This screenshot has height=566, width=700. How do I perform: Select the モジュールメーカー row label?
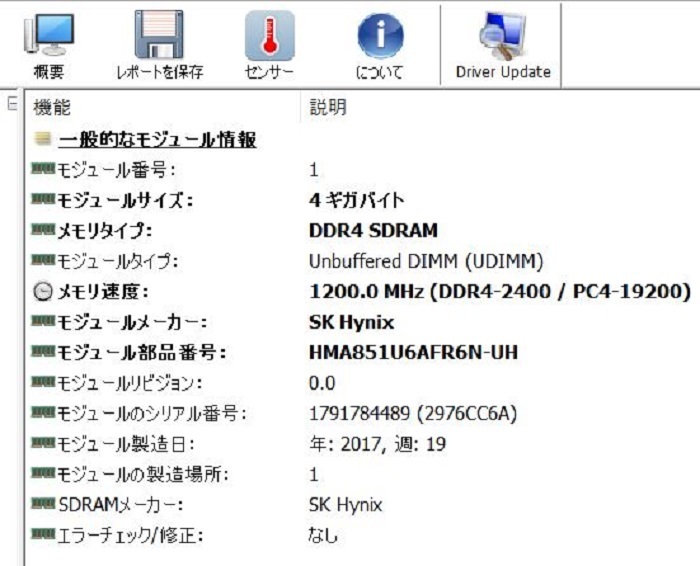132,322
